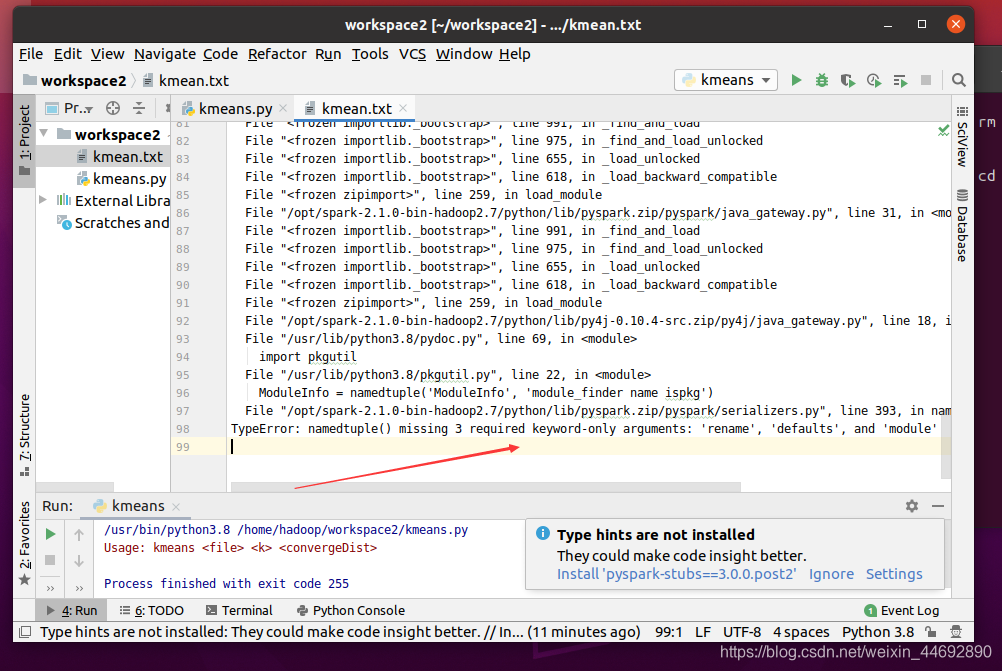Open the Navigate menu
The width and height of the screenshot is (1002, 671).
click(x=164, y=54)
